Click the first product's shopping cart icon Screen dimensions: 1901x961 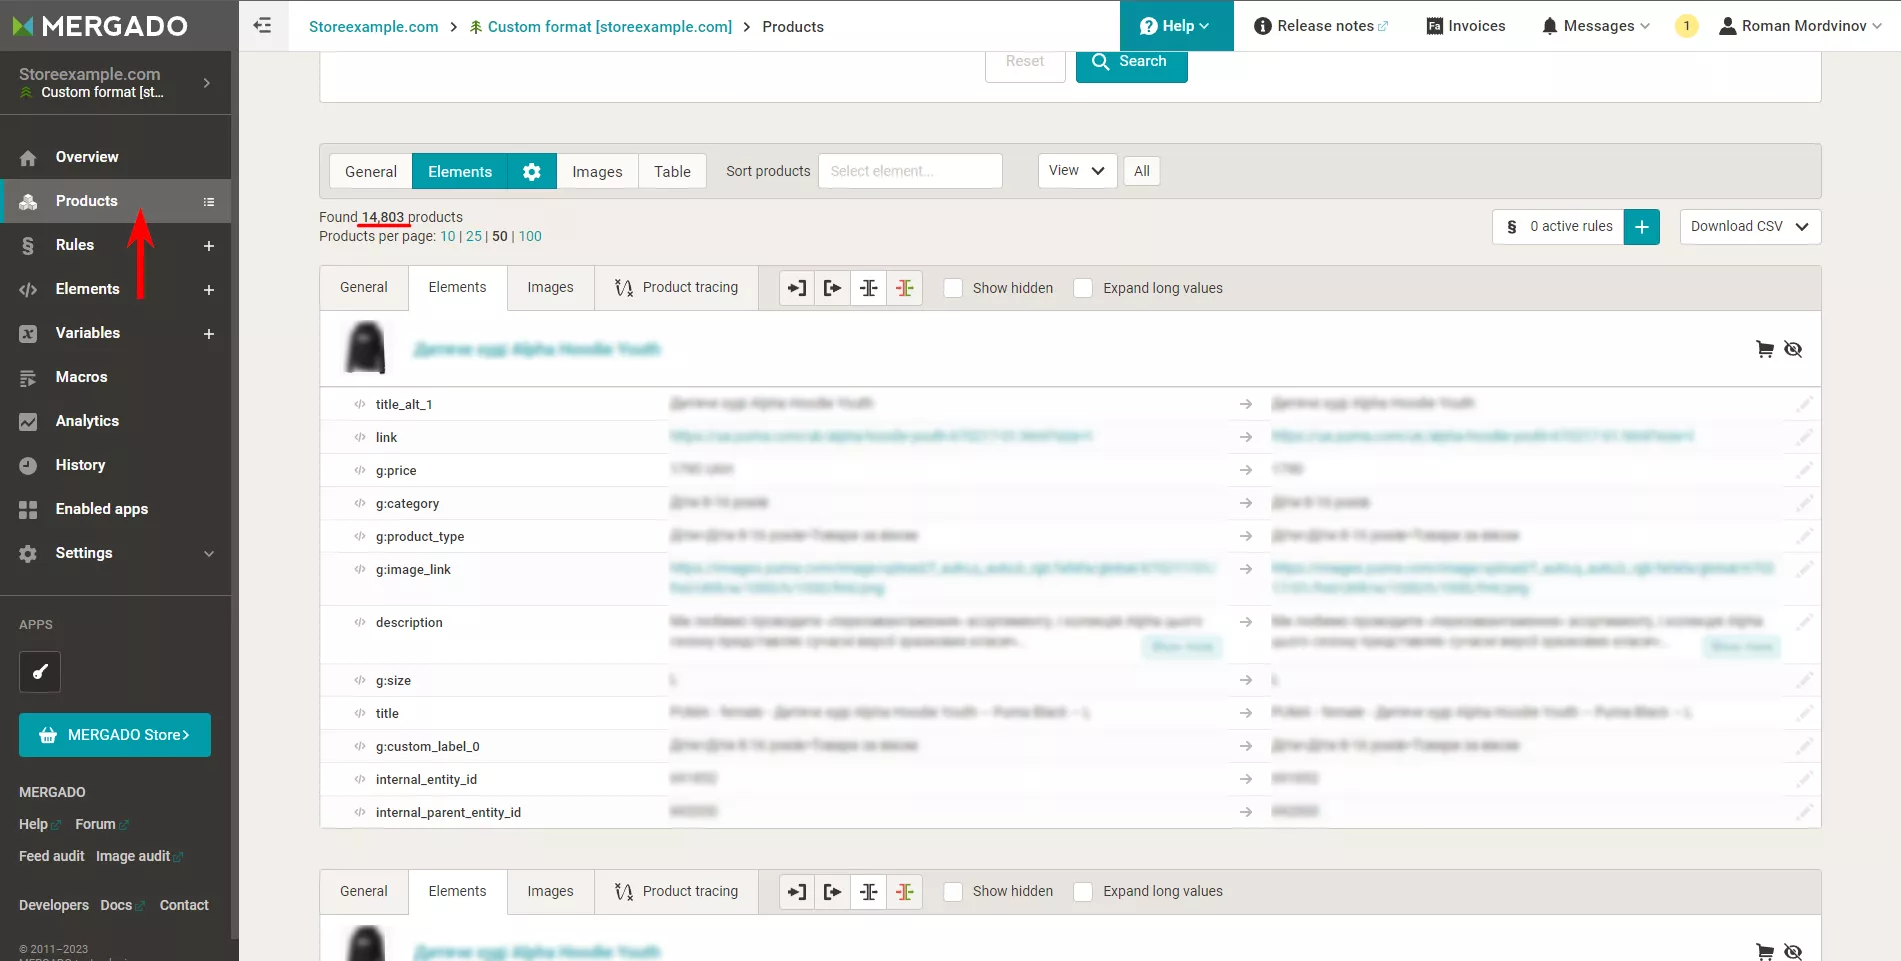pyautogui.click(x=1765, y=349)
